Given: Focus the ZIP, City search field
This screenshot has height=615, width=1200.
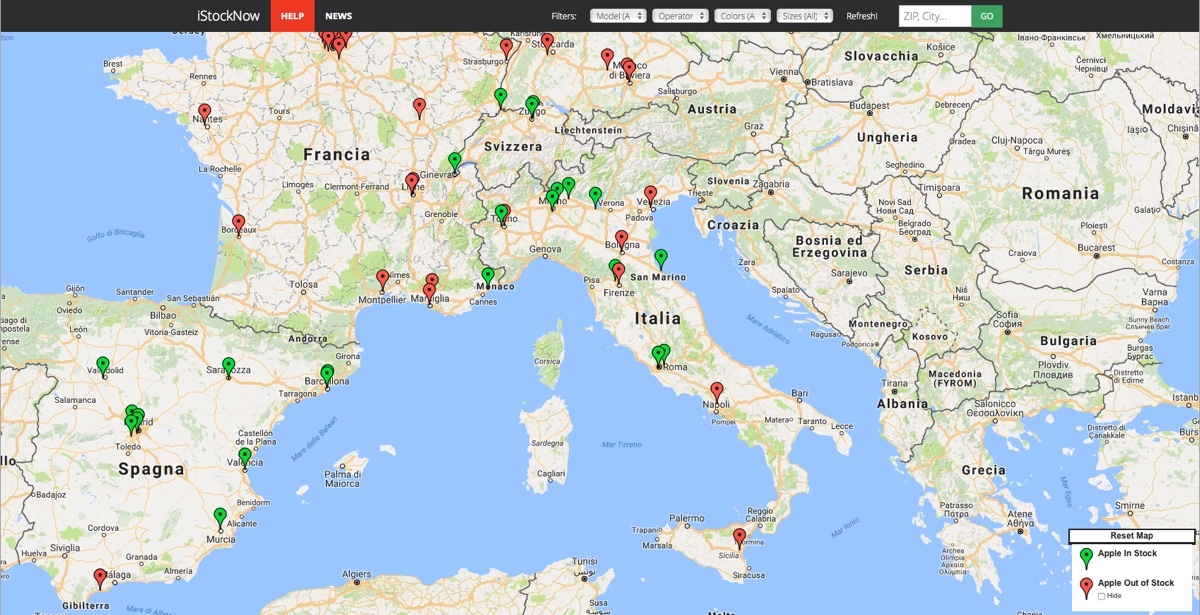Looking at the screenshot, I should pos(935,16).
